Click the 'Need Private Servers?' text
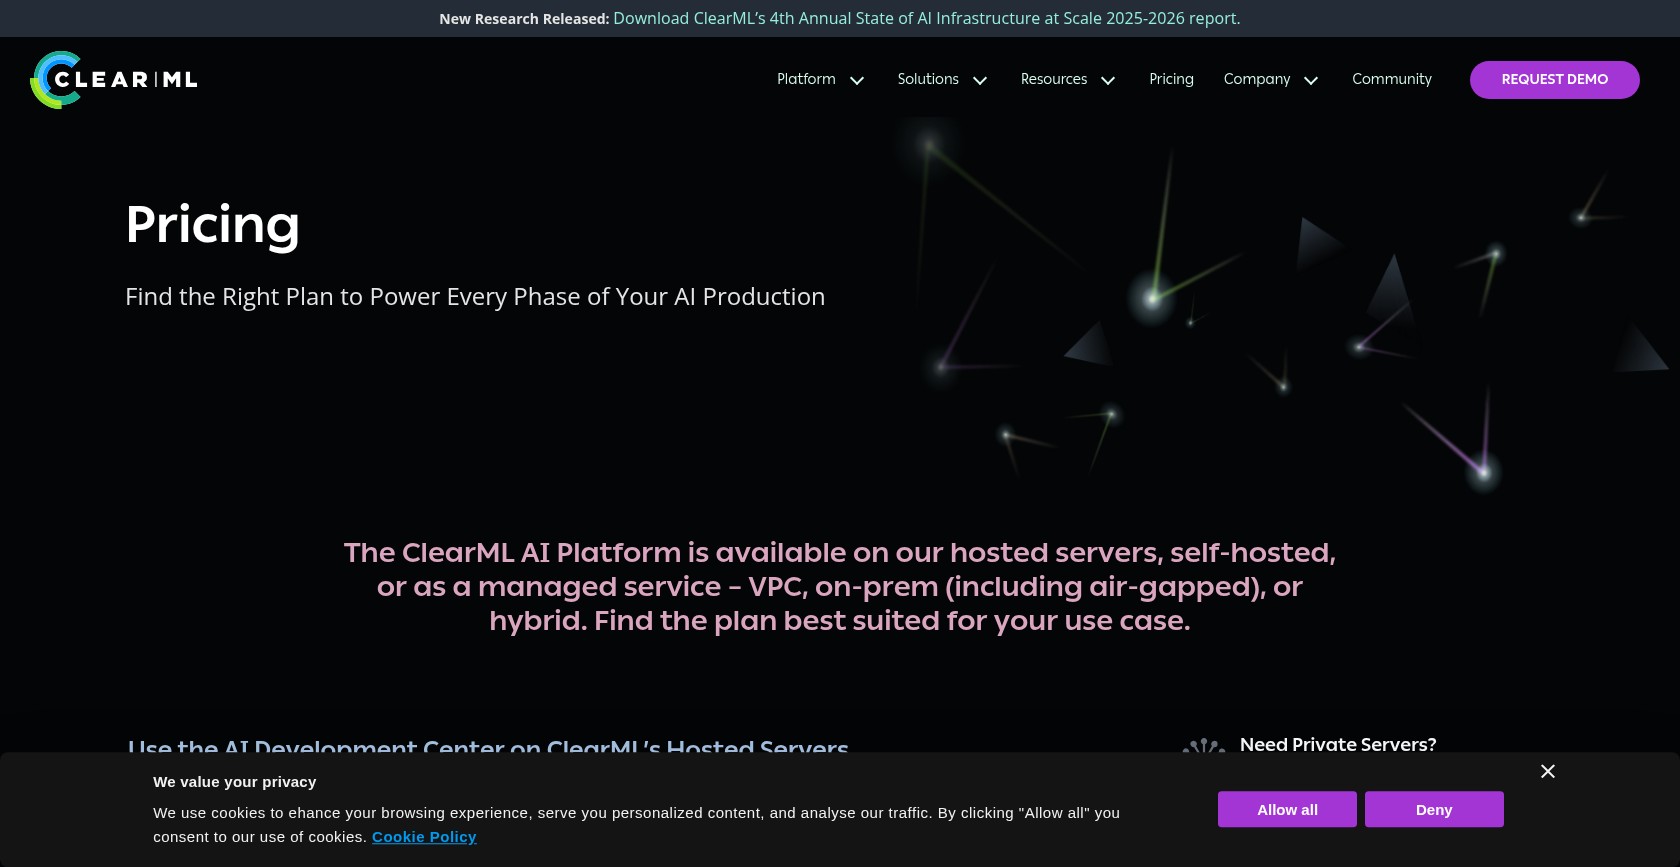1680x867 pixels. tap(1338, 744)
